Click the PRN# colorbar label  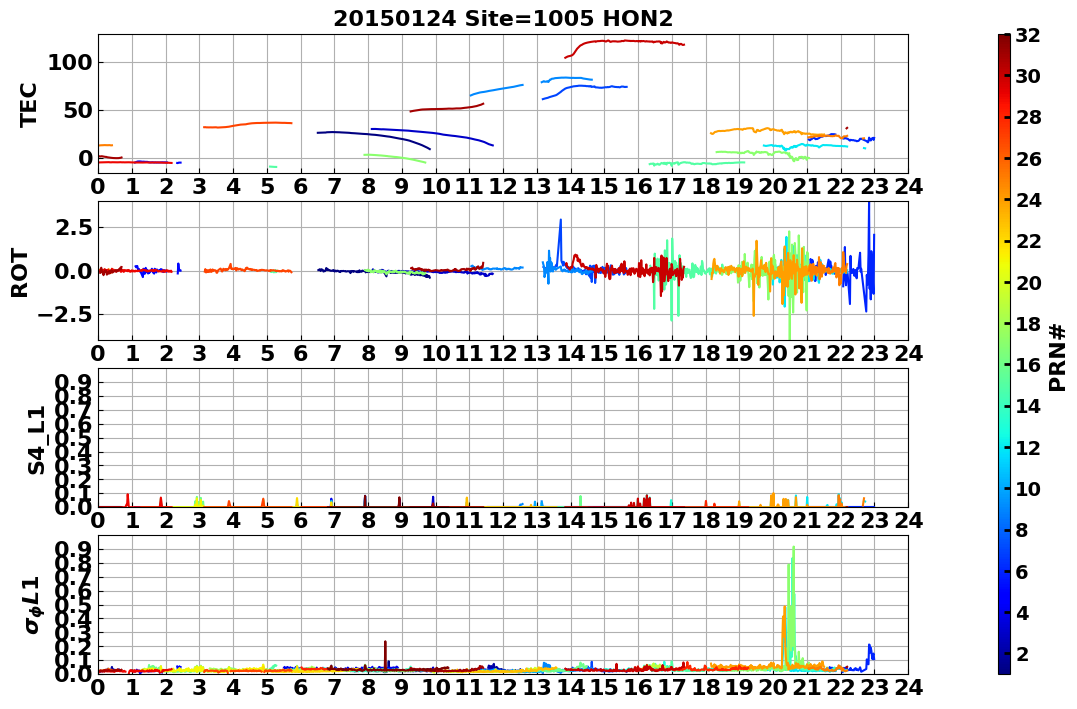point(1058,357)
